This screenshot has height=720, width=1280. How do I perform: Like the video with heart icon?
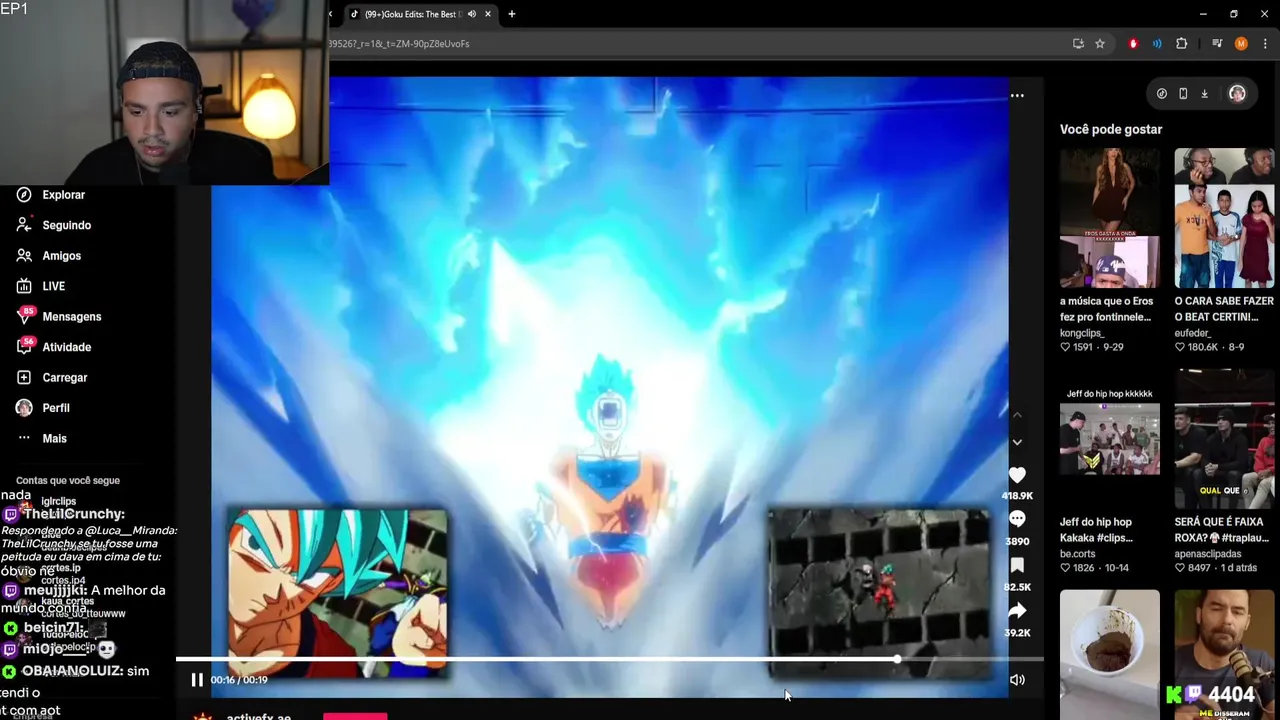tap(1017, 475)
